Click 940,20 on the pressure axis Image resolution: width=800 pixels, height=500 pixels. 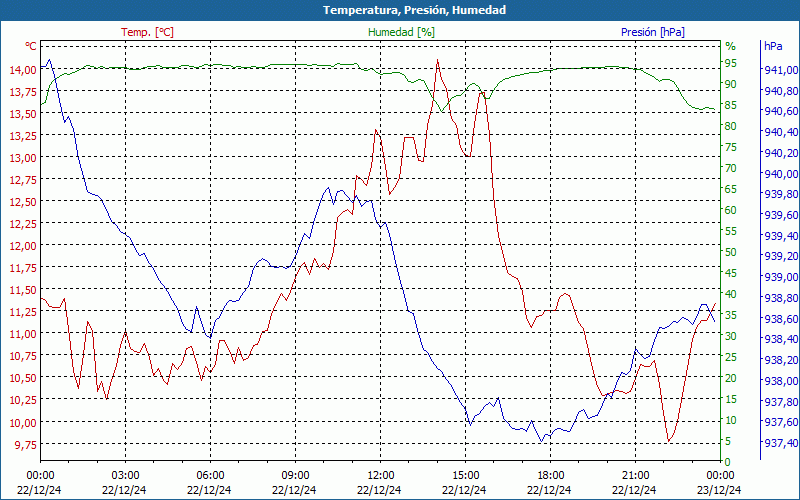(780, 153)
